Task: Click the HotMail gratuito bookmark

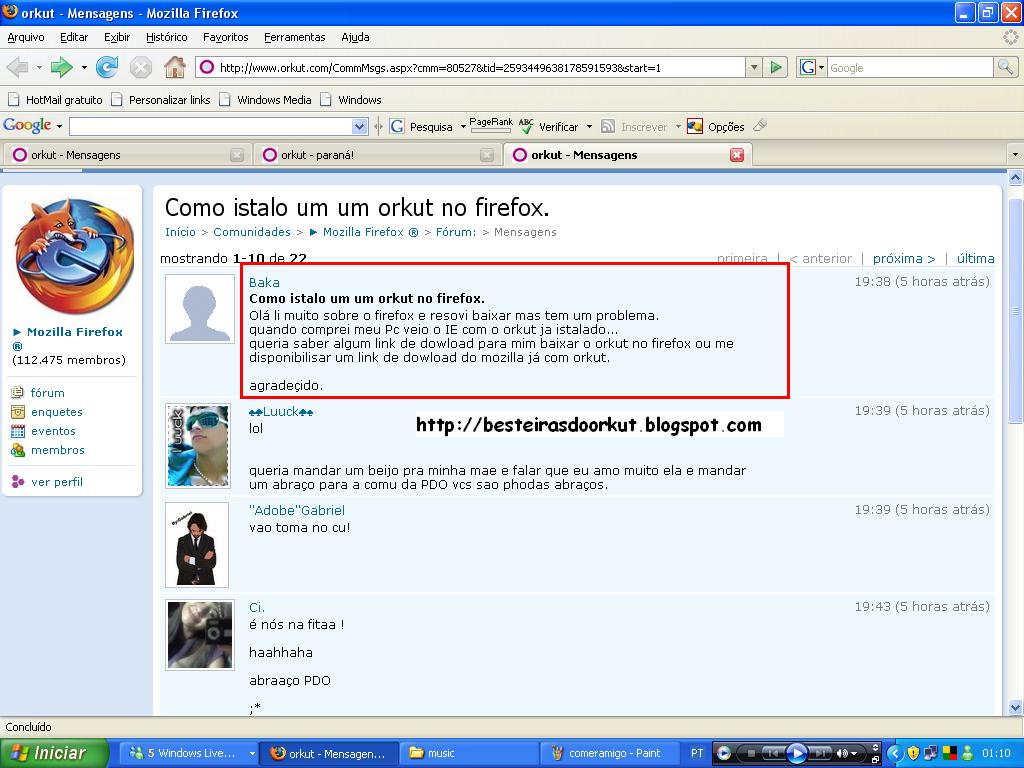Action: 55,100
